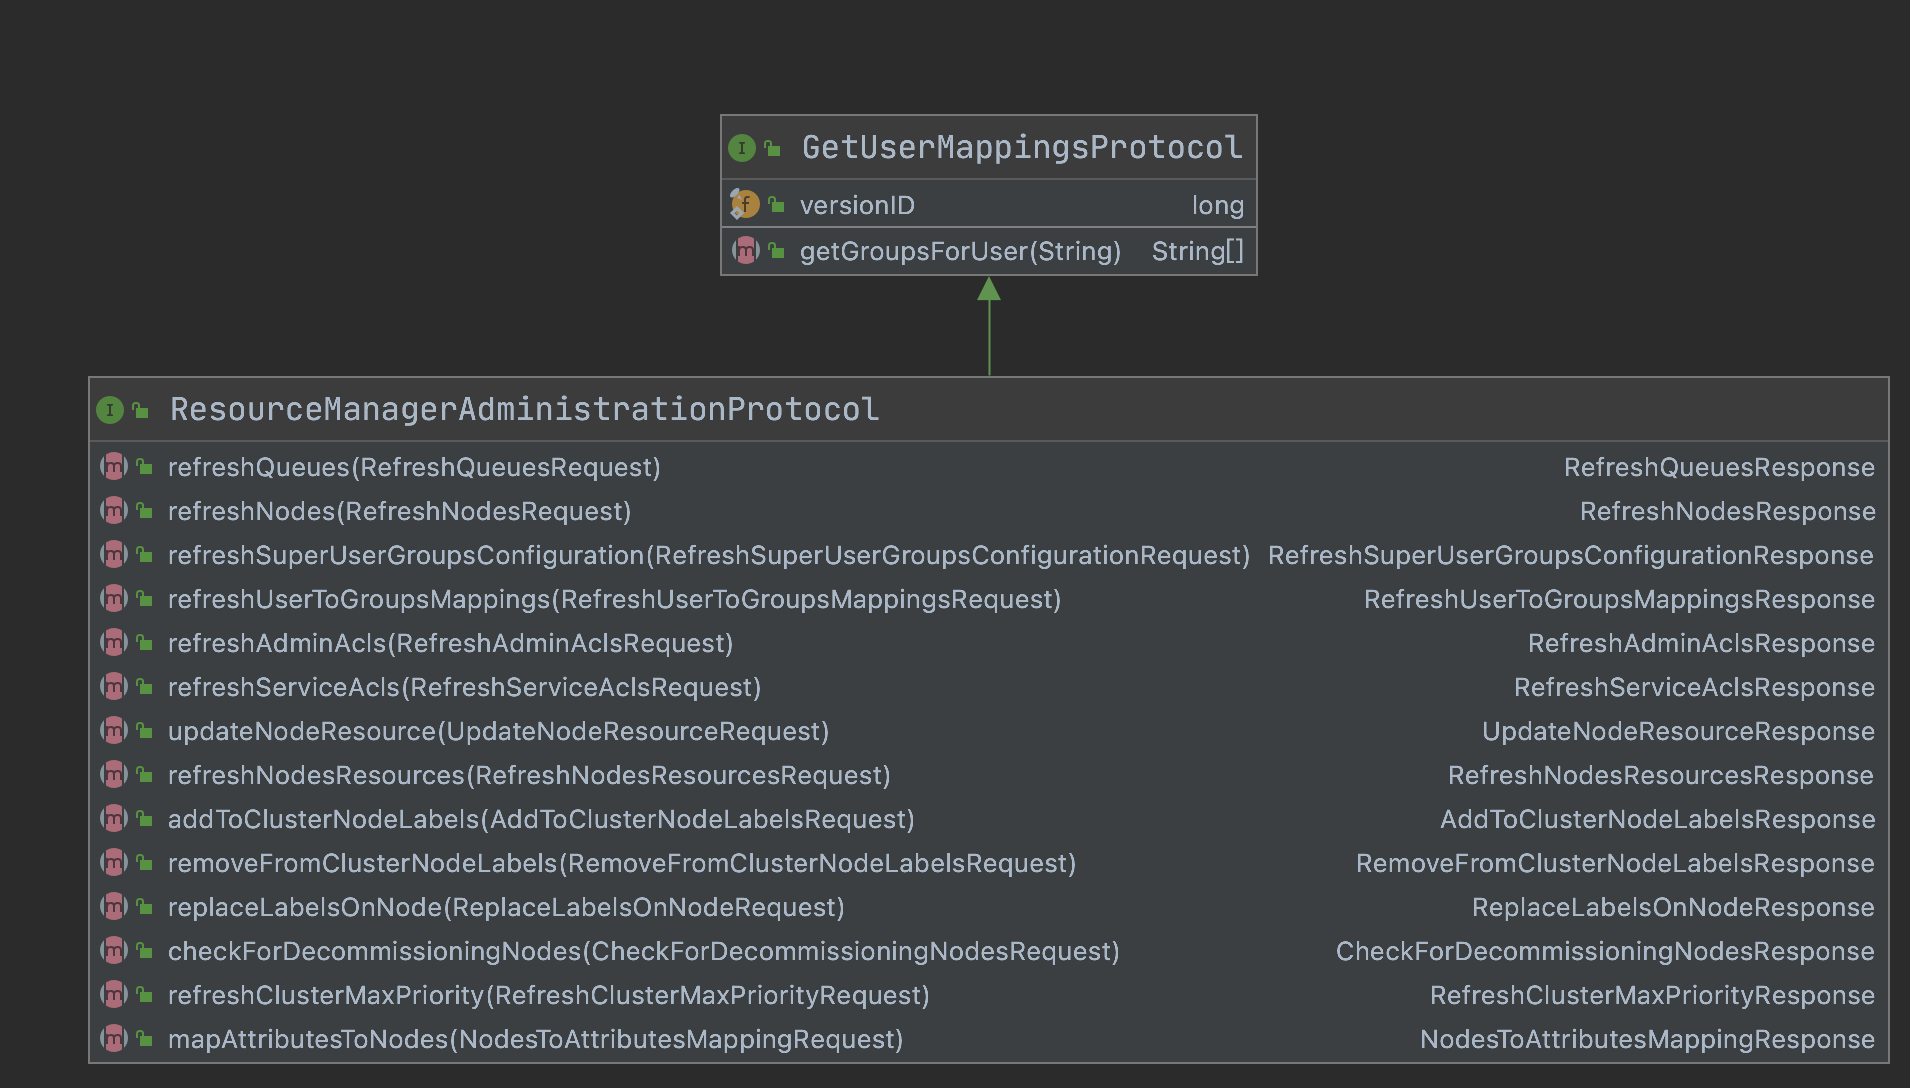
Task: Click the method icon for refreshSuperUserGroupsConfiguration
Action: 114,554
